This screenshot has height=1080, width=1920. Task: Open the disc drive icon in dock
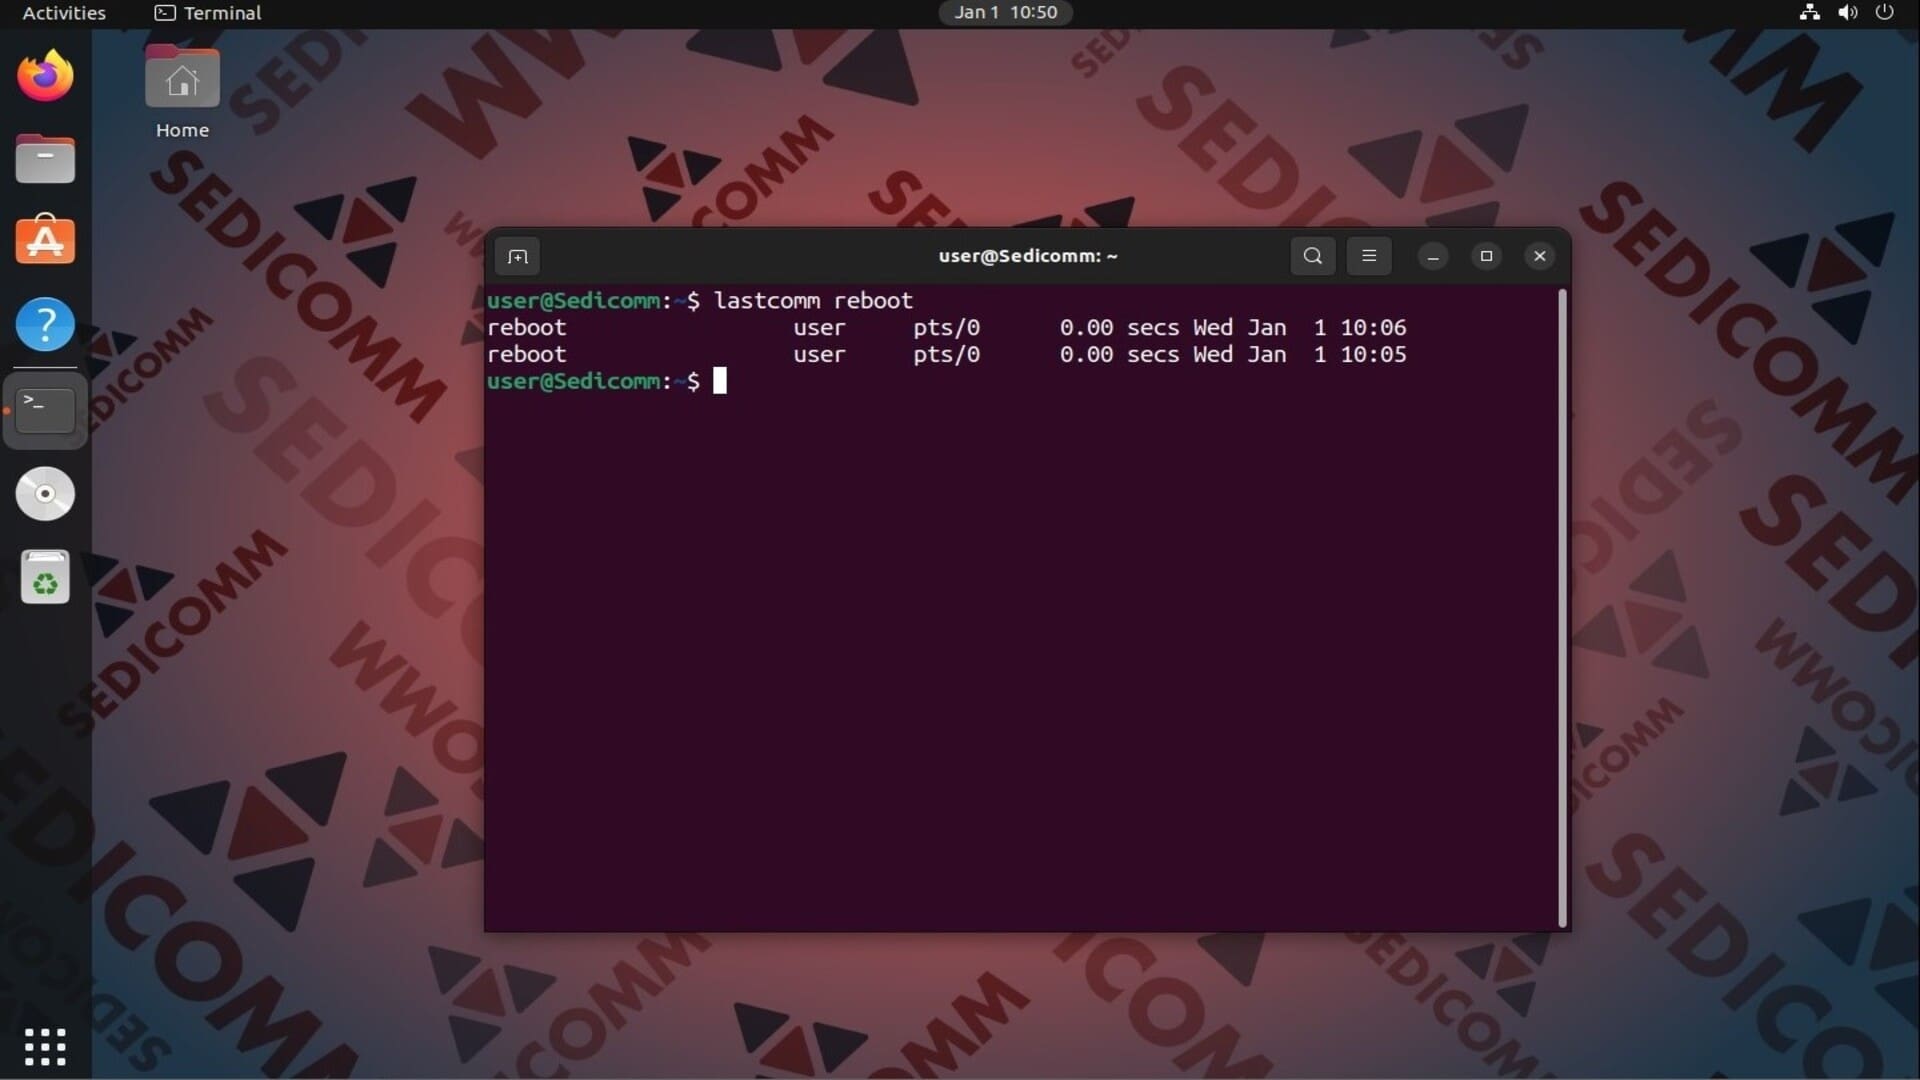[45, 494]
